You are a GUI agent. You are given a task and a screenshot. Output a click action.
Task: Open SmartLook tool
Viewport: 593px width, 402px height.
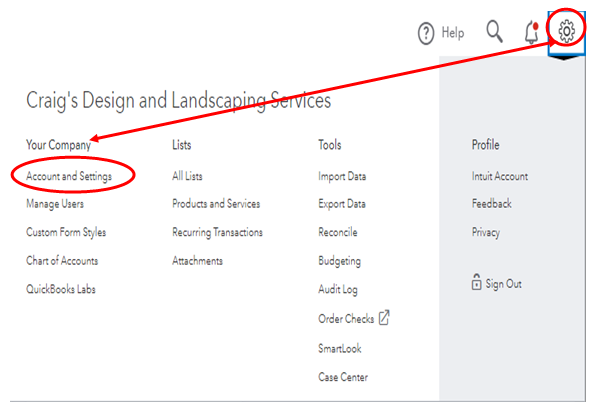(x=340, y=348)
